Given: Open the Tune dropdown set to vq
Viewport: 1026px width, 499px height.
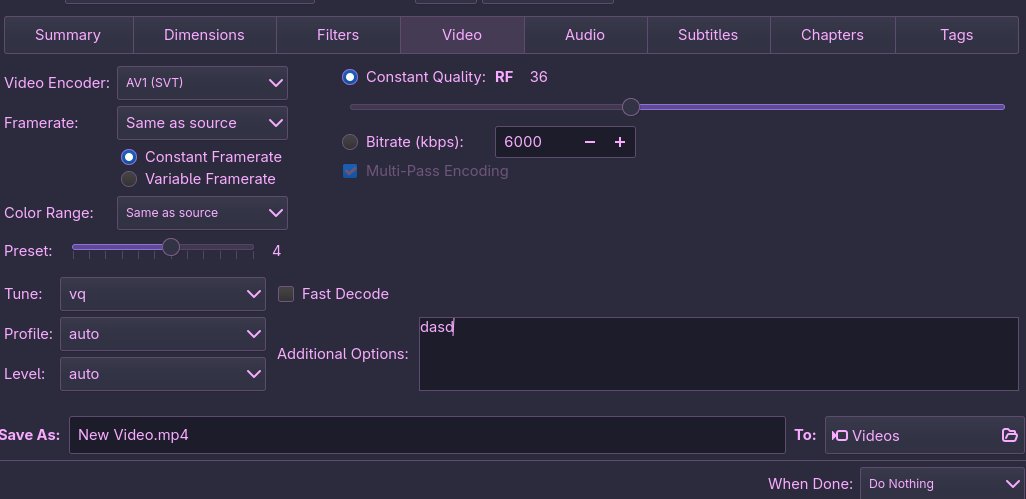Looking at the screenshot, I should tap(163, 294).
